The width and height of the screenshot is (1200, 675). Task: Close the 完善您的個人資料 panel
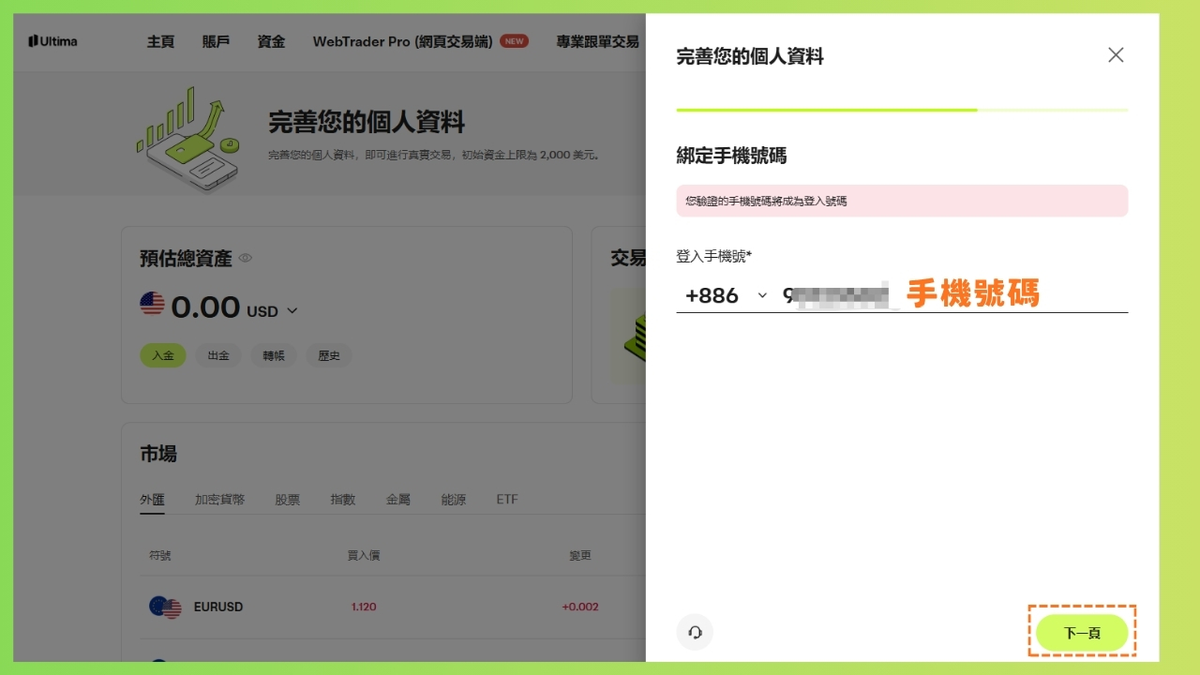point(1116,55)
